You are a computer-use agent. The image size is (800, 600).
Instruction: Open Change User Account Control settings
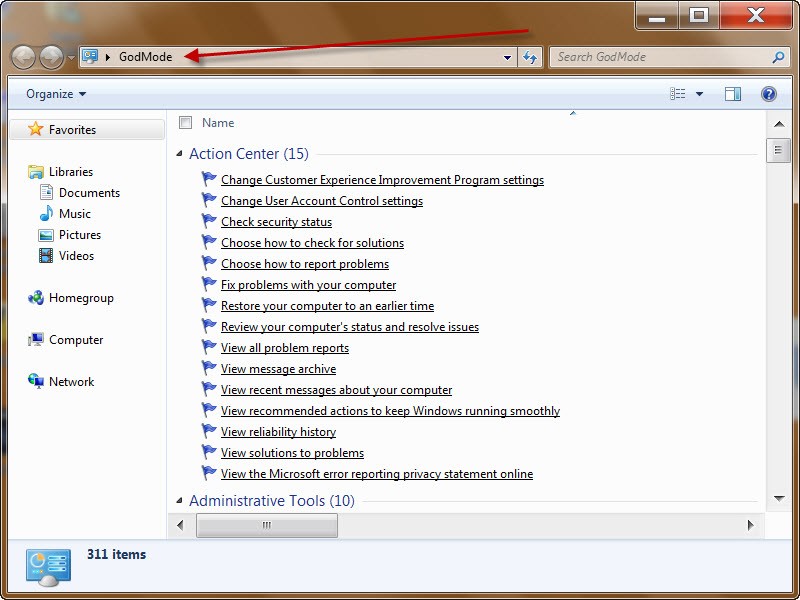coord(321,201)
